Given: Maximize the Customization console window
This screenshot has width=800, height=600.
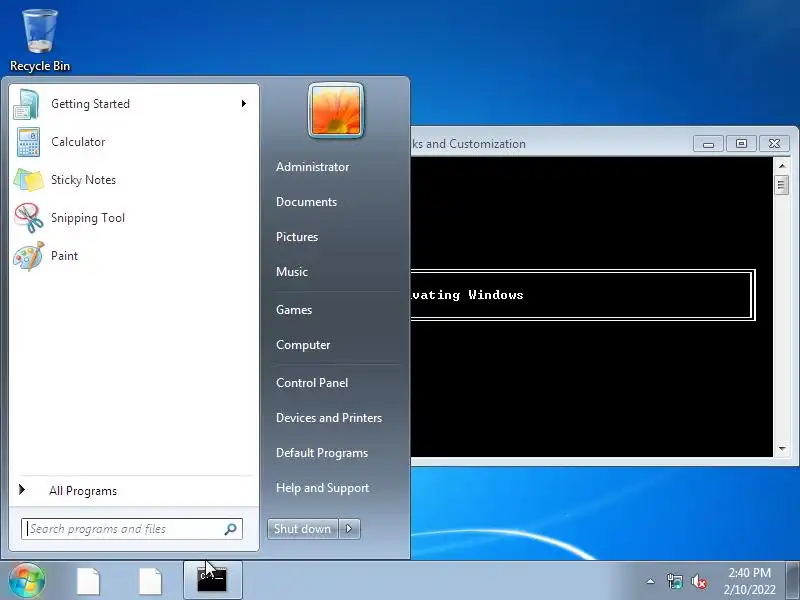Looking at the screenshot, I should (741, 144).
